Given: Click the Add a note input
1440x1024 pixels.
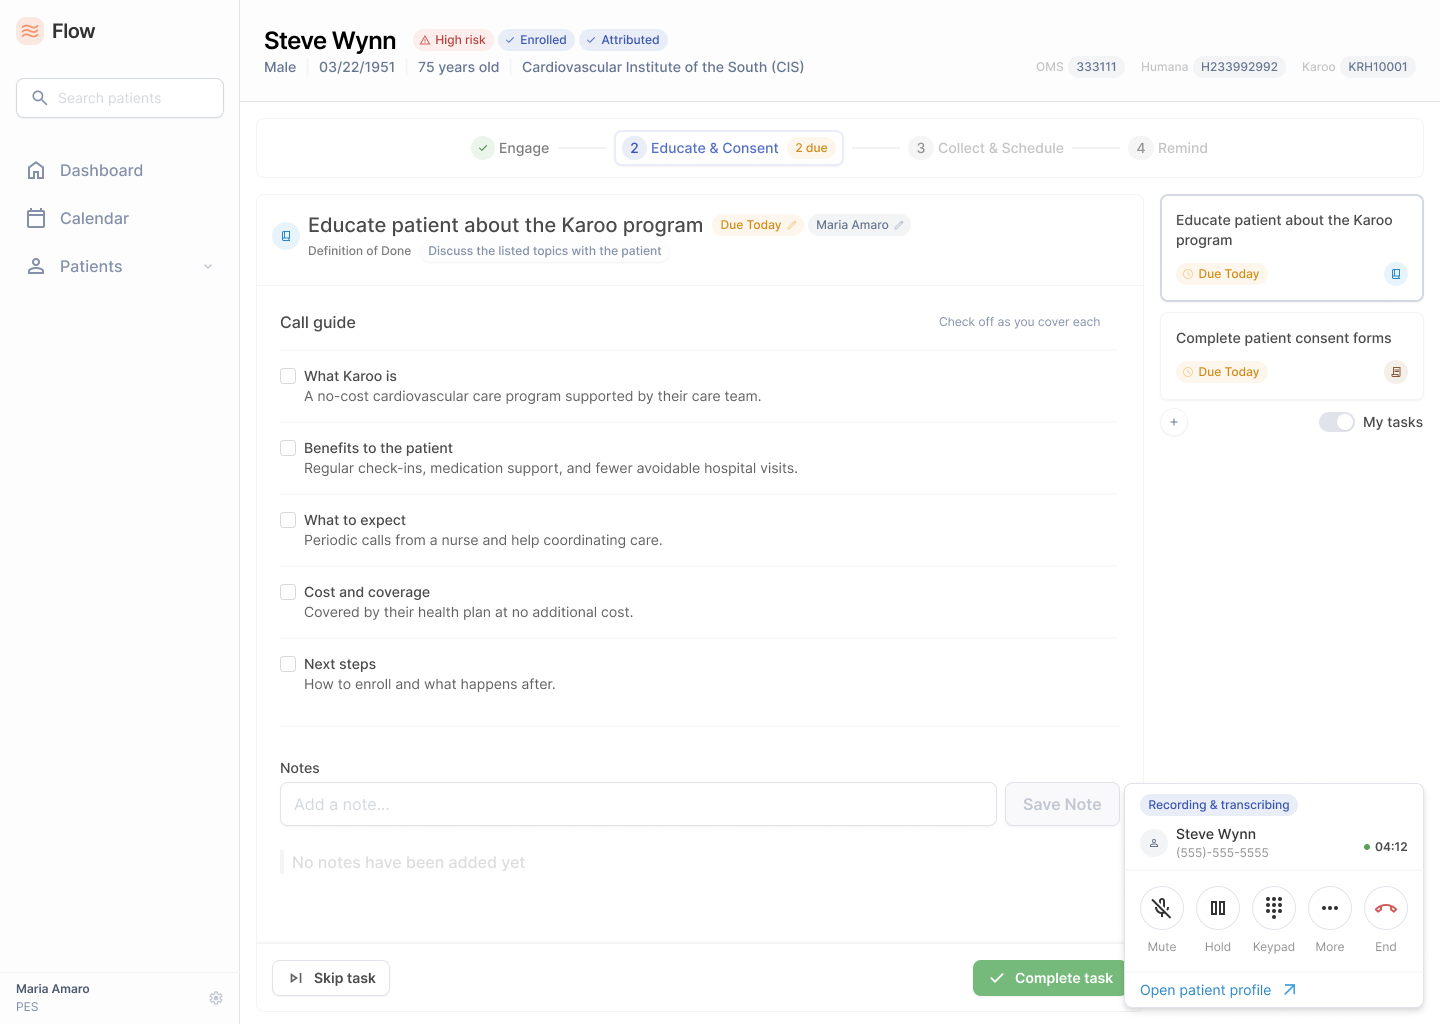Looking at the screenshot, I should pyautogui.click(x=638, y=804).
